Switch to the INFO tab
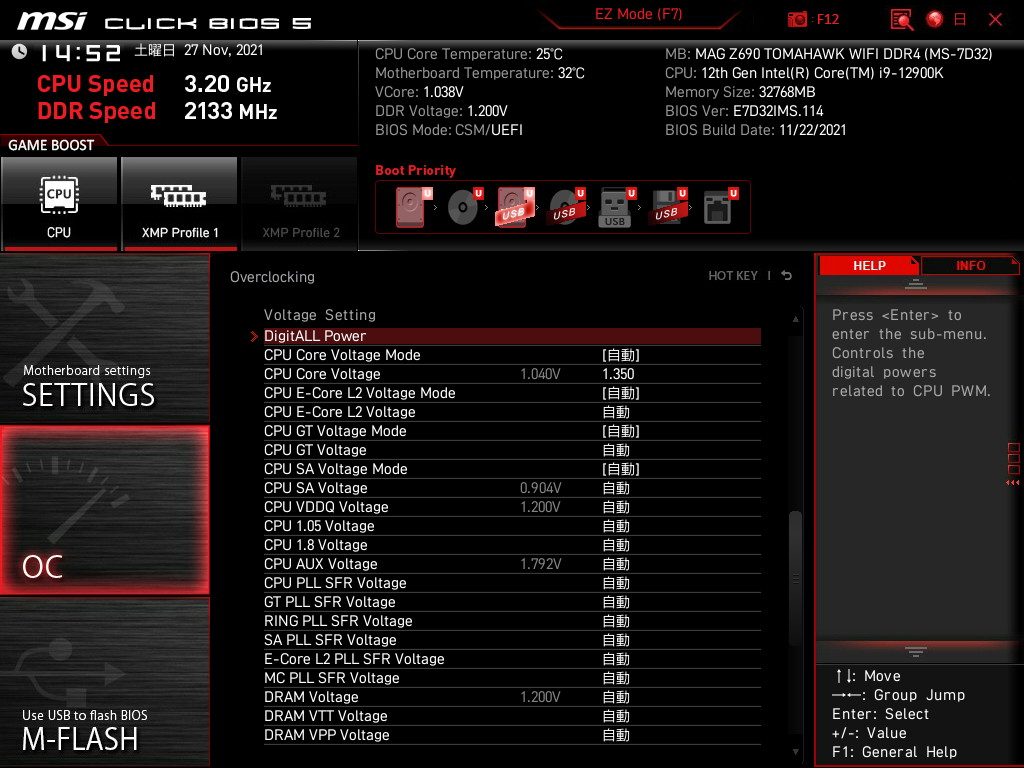Image resolution: width=1024 pixels, height=768 pixels. (x=970, y=266)
